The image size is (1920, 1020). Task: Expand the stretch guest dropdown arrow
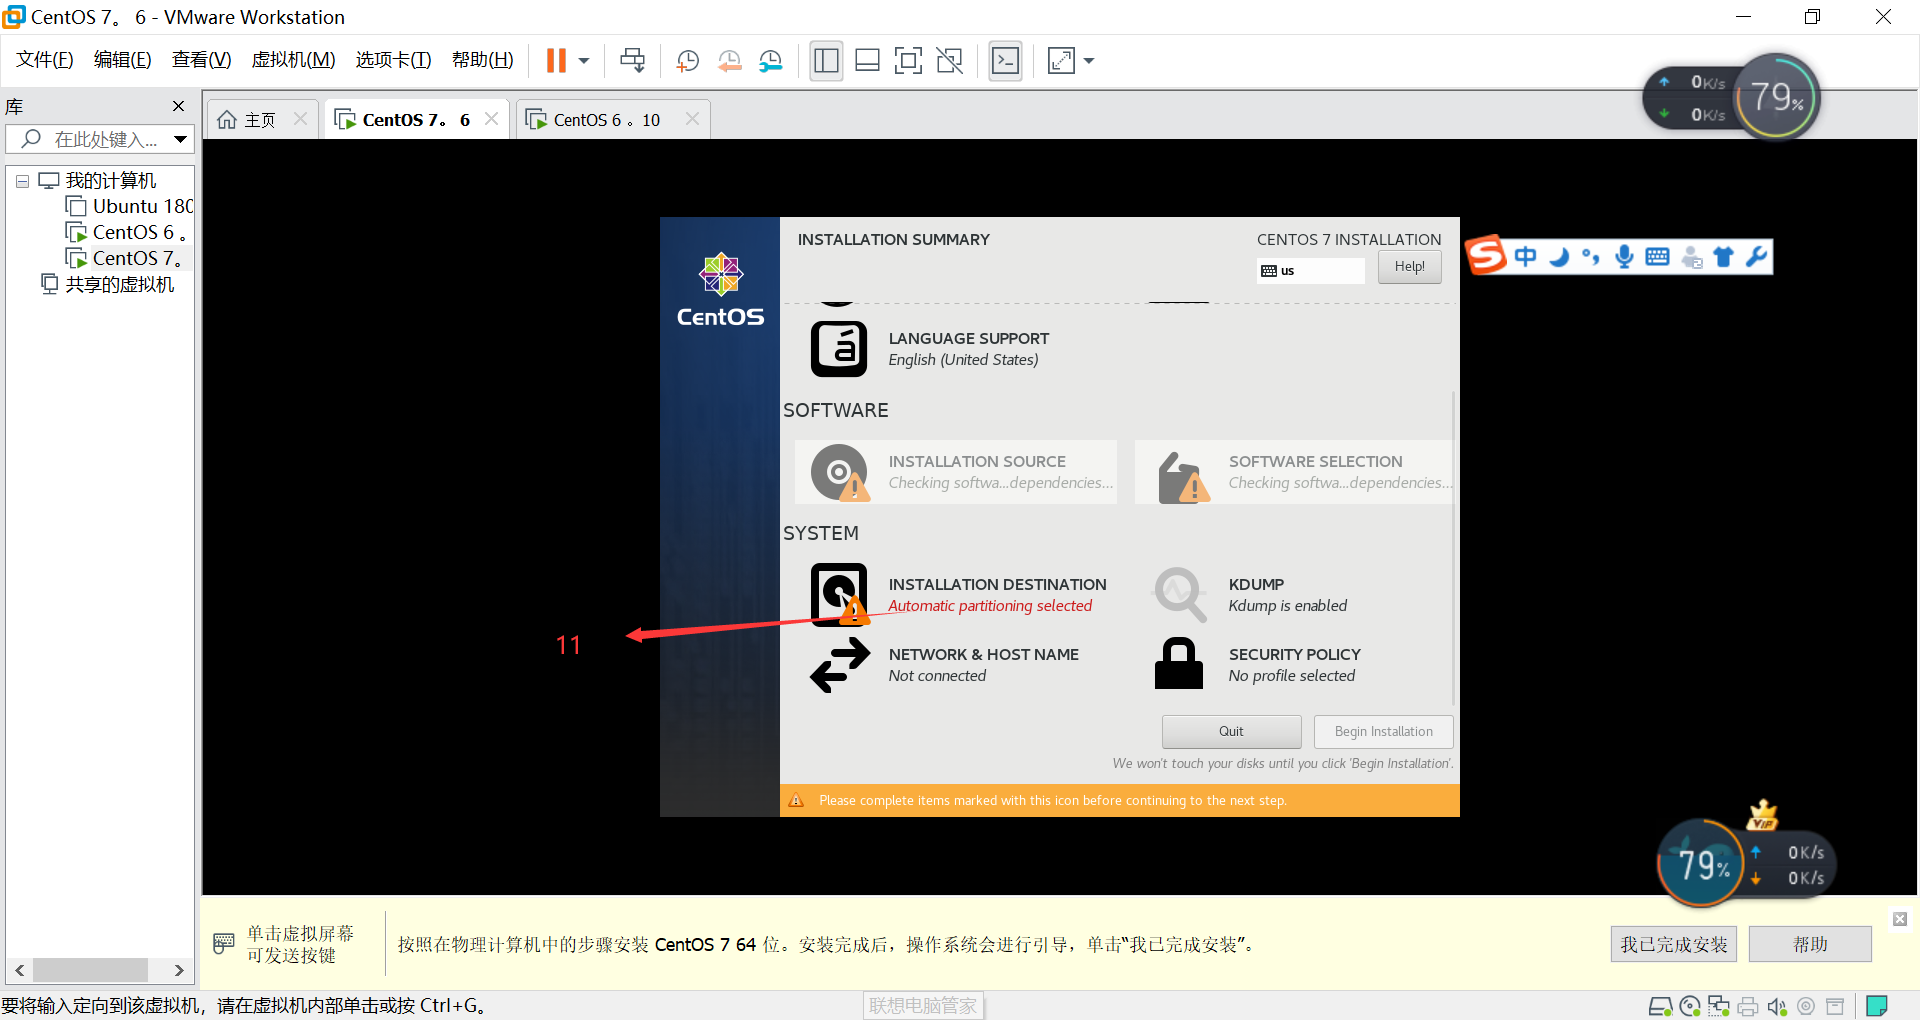[x=1089, y=61]
